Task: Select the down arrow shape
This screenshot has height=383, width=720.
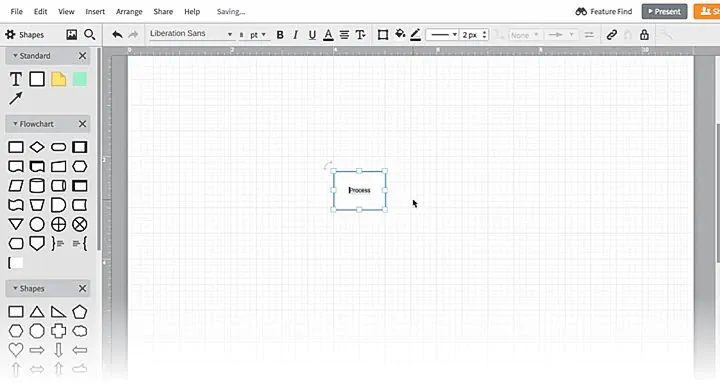Action: pos(58,350)
